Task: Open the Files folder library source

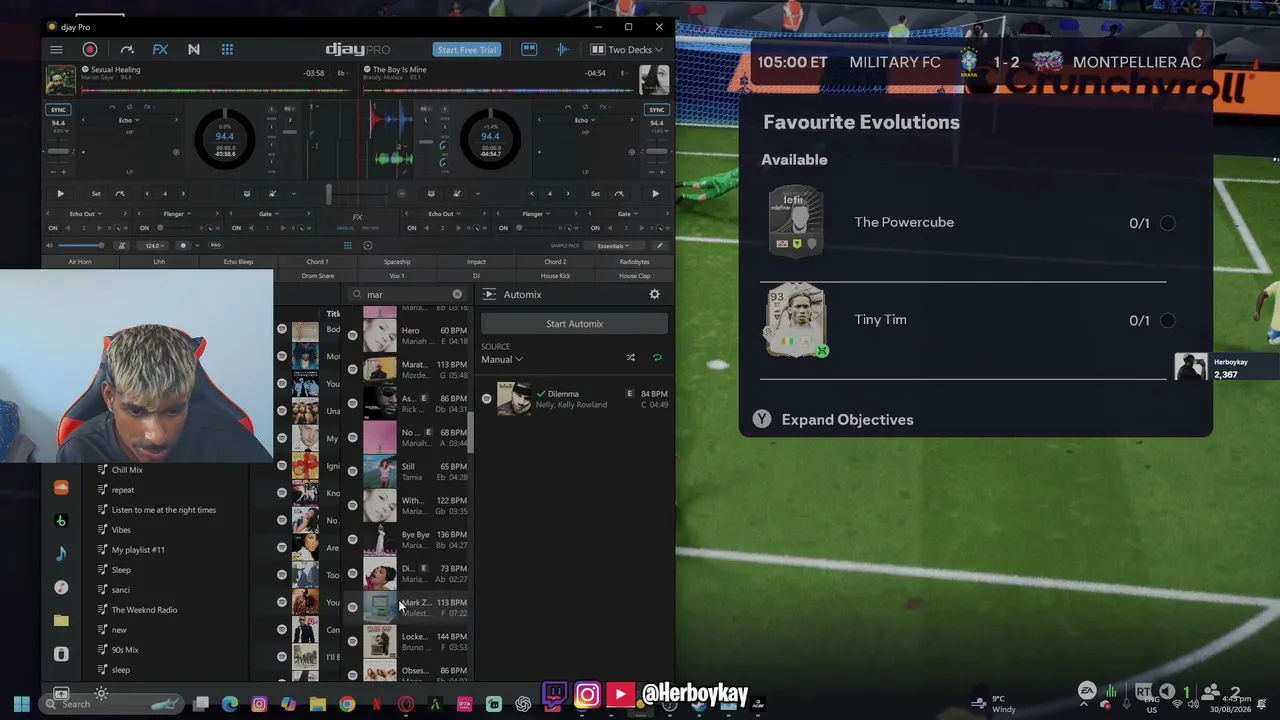Action: [x=61, y=620]
